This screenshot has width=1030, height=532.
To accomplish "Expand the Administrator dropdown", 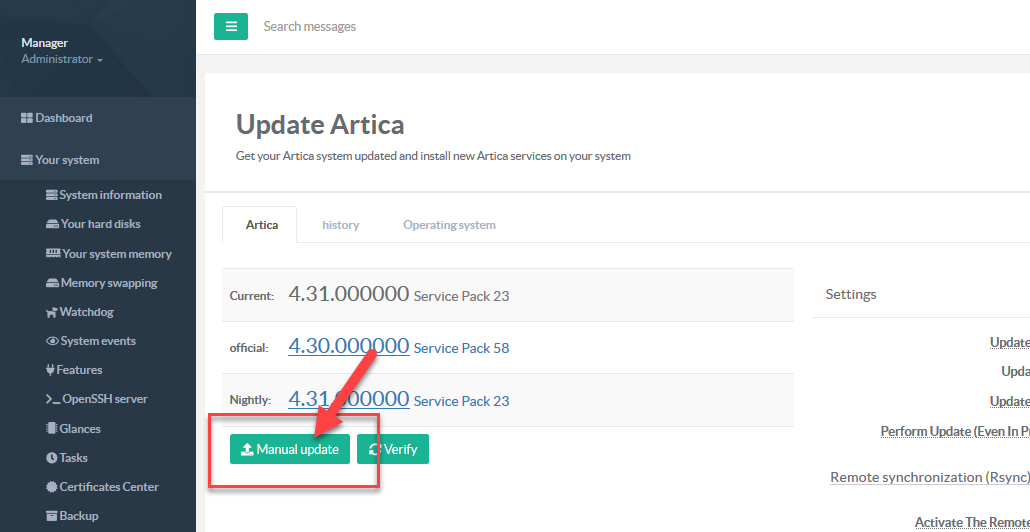I will tap(62, 60).
